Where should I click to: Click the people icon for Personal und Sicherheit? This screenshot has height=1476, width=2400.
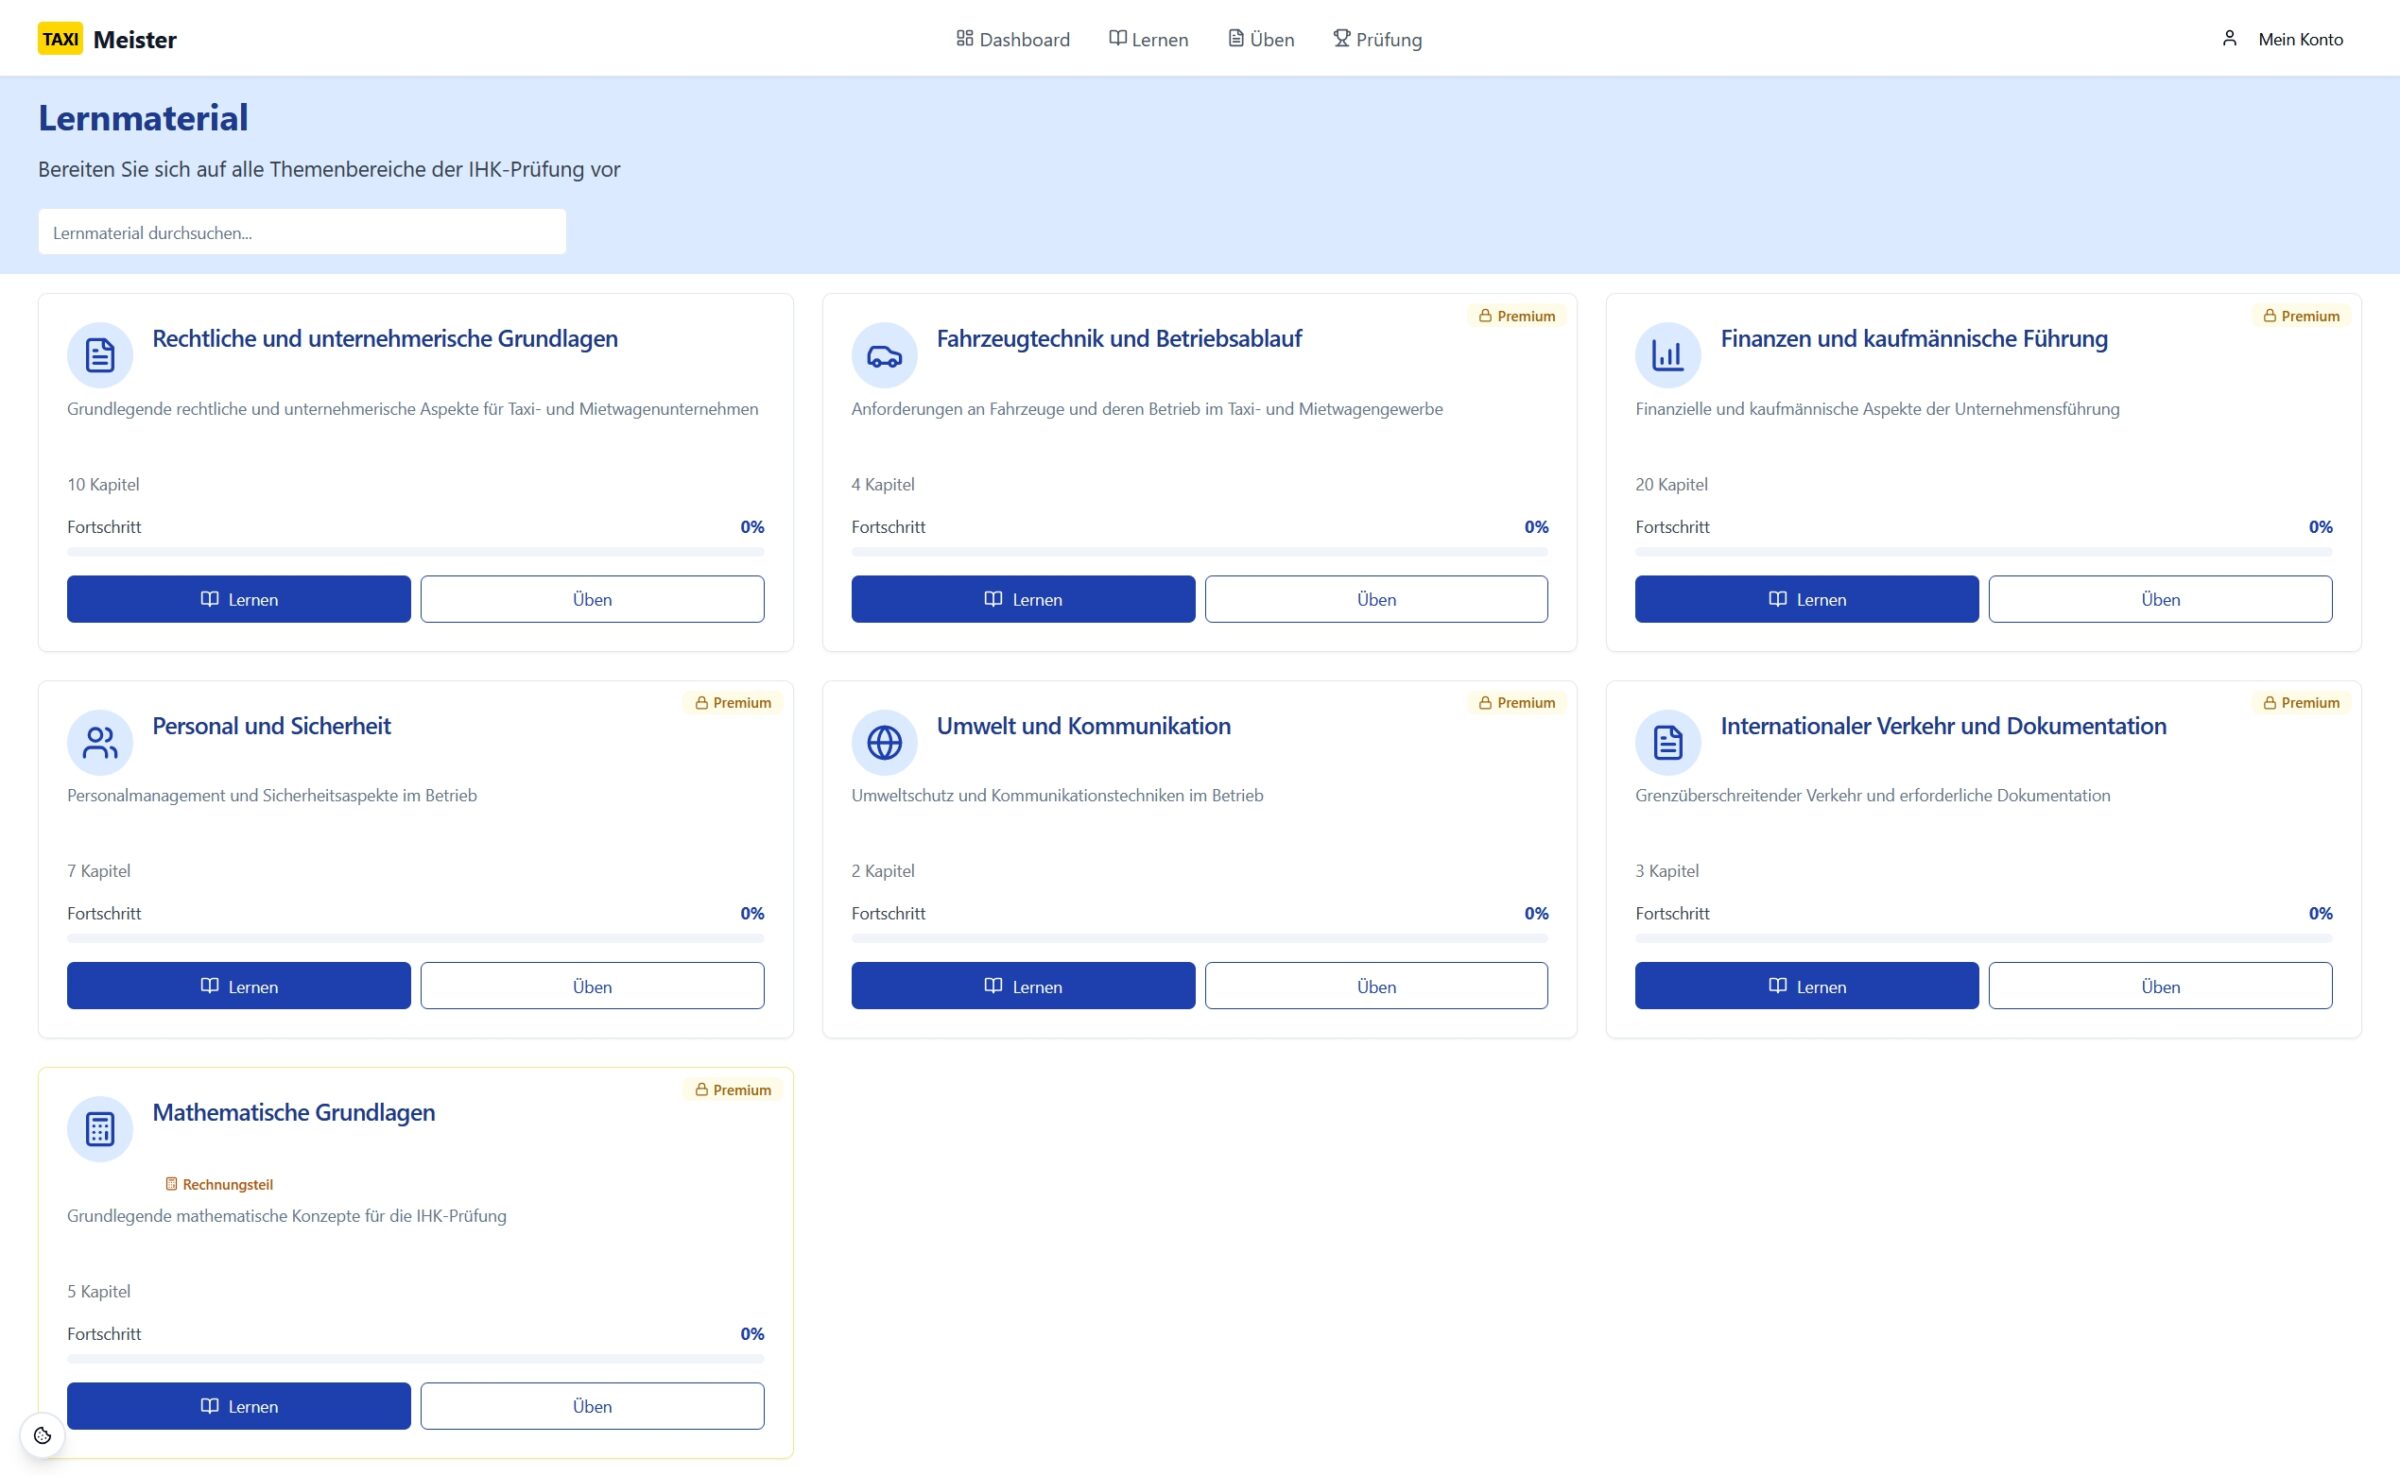pos(100,742)
